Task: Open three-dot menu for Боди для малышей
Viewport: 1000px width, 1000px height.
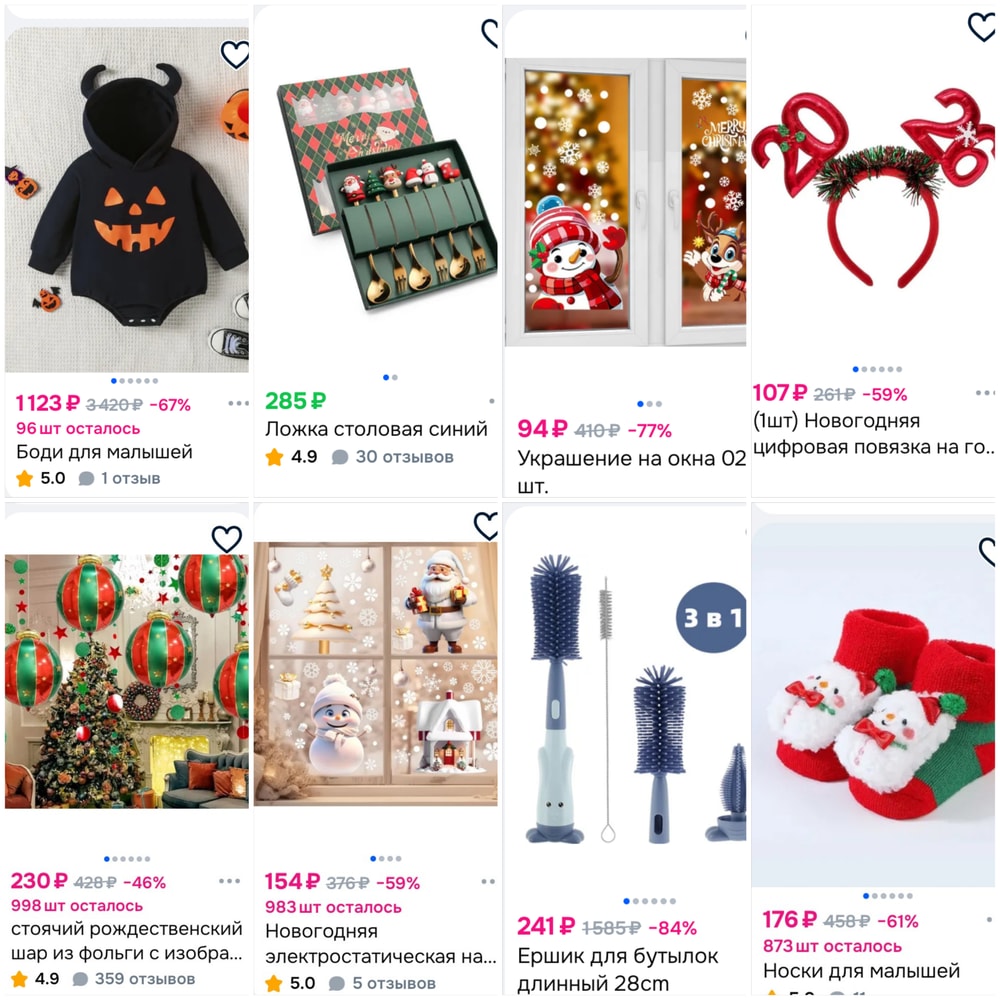Action: (x=239, y=403)
